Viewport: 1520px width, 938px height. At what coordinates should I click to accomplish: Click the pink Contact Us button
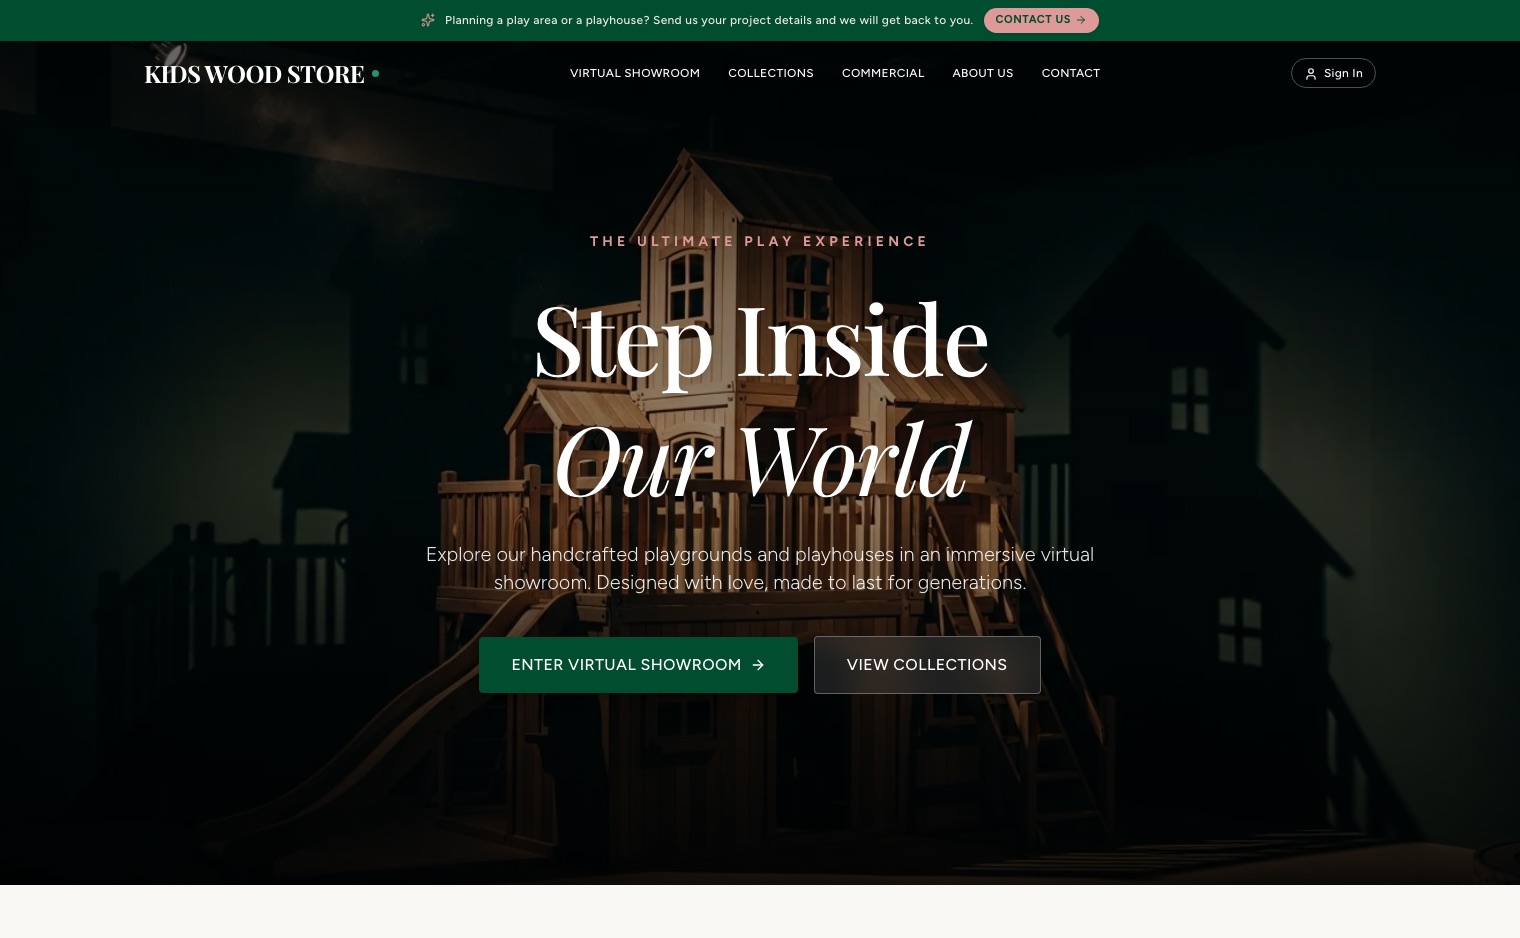pyautogui.click(x=1041, y=20)
